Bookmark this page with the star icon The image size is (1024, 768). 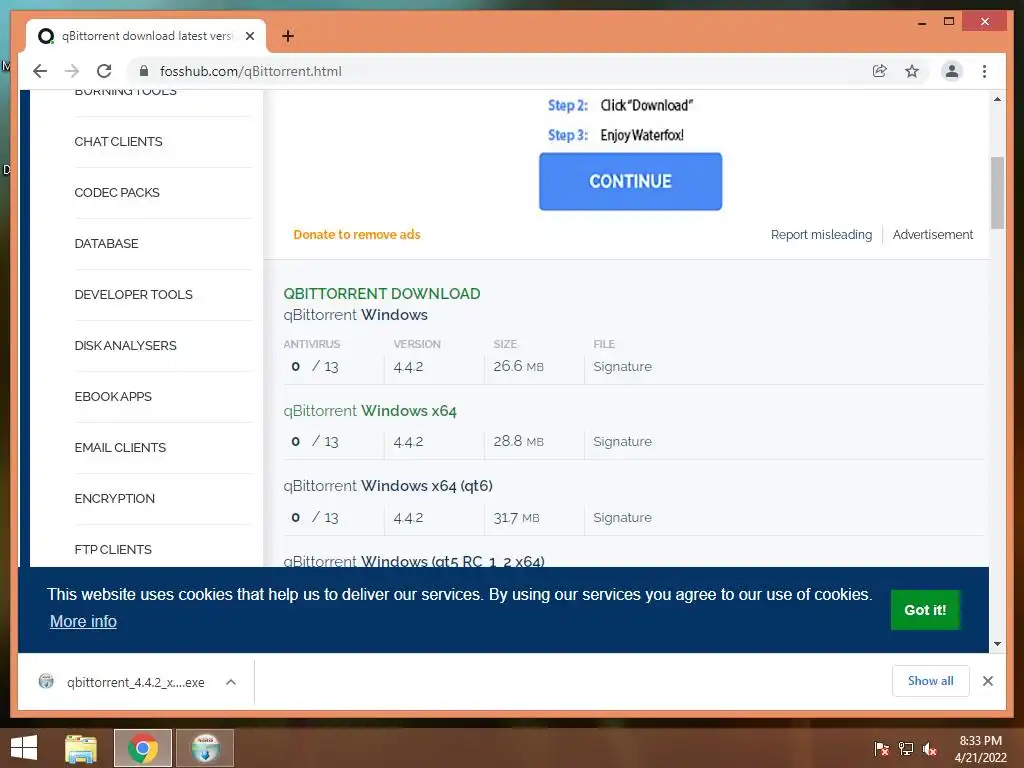point(912,71)
